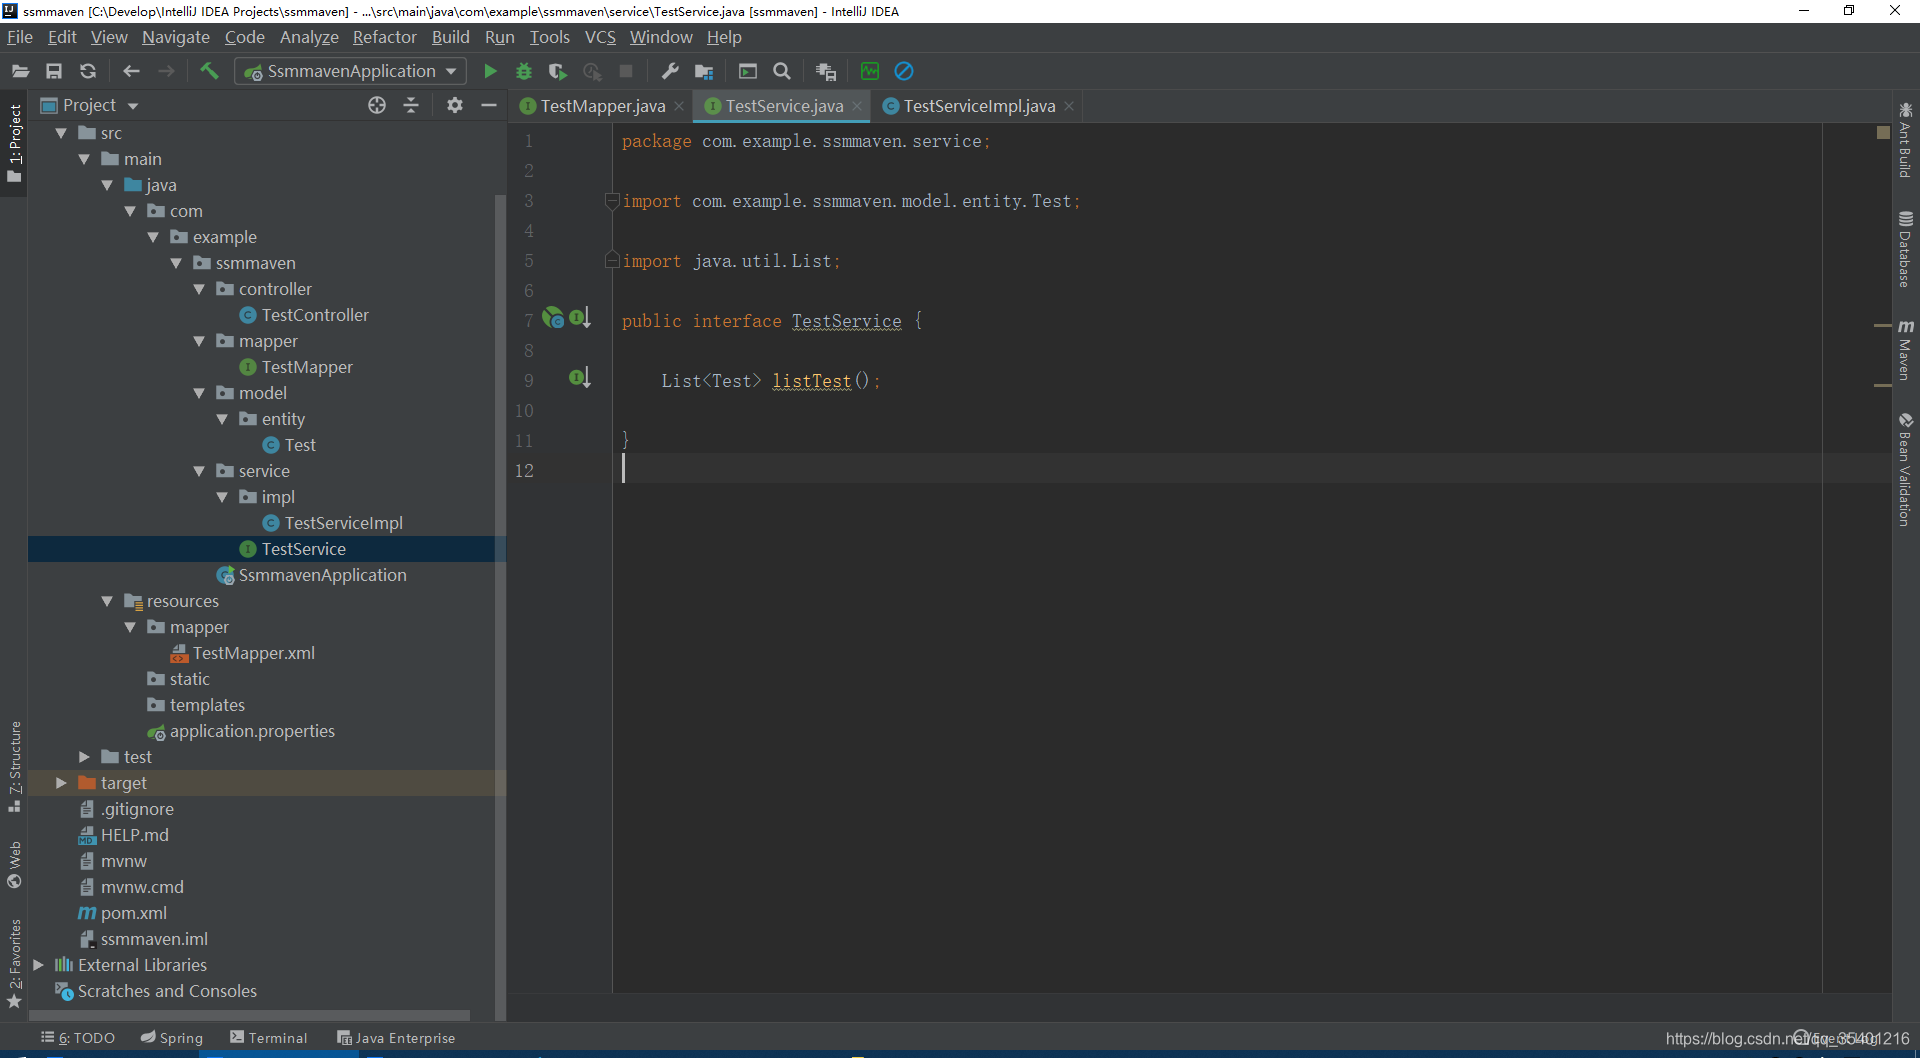Open Settings via the wrench icon
1920x1058 pixels.
670,71
